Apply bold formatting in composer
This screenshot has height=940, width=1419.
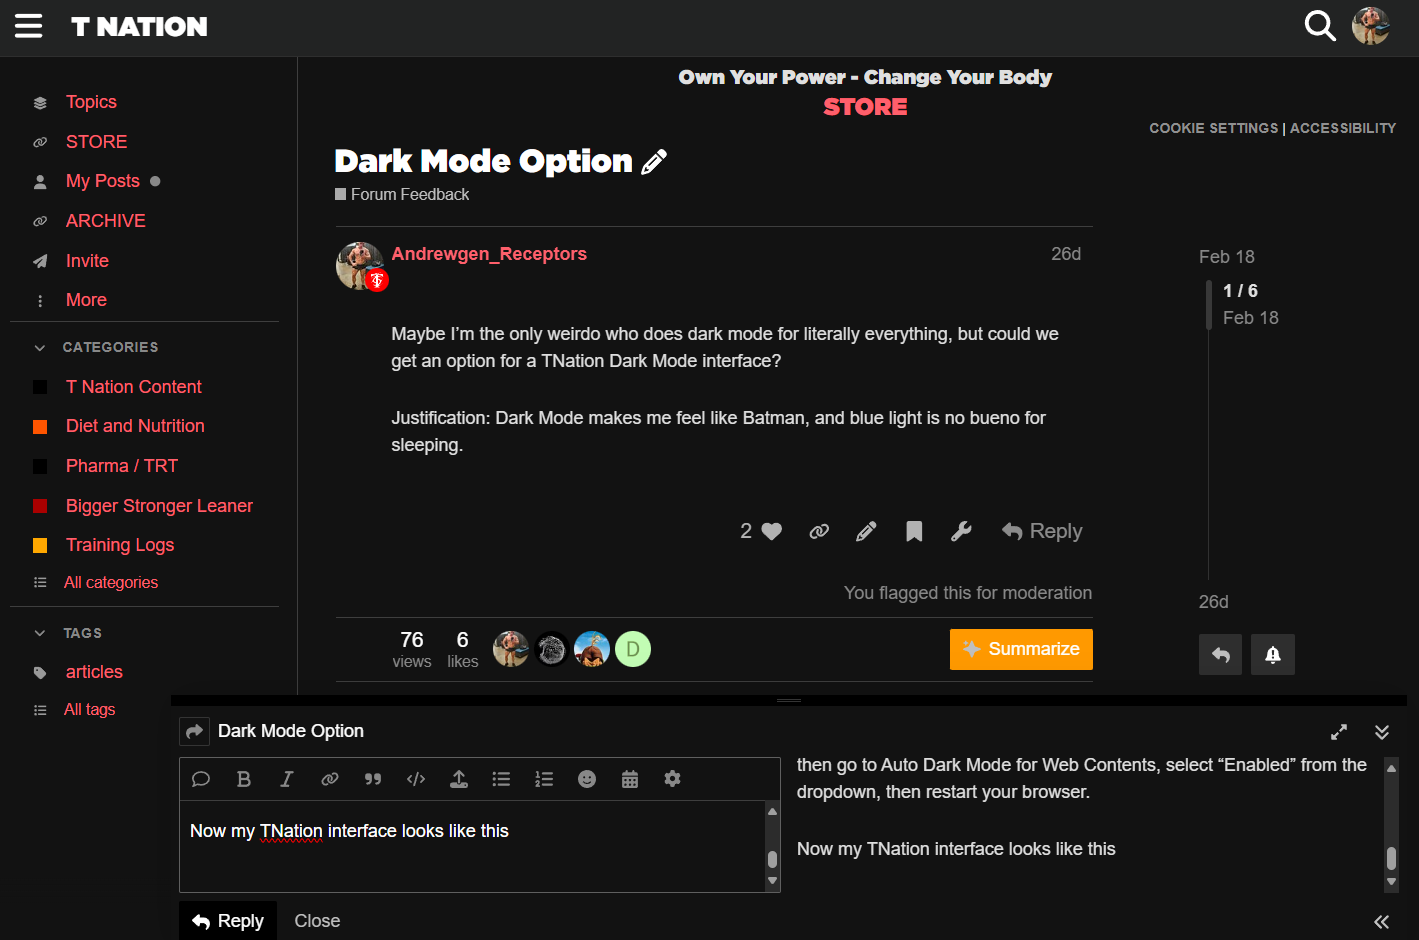tap(243, 779)
